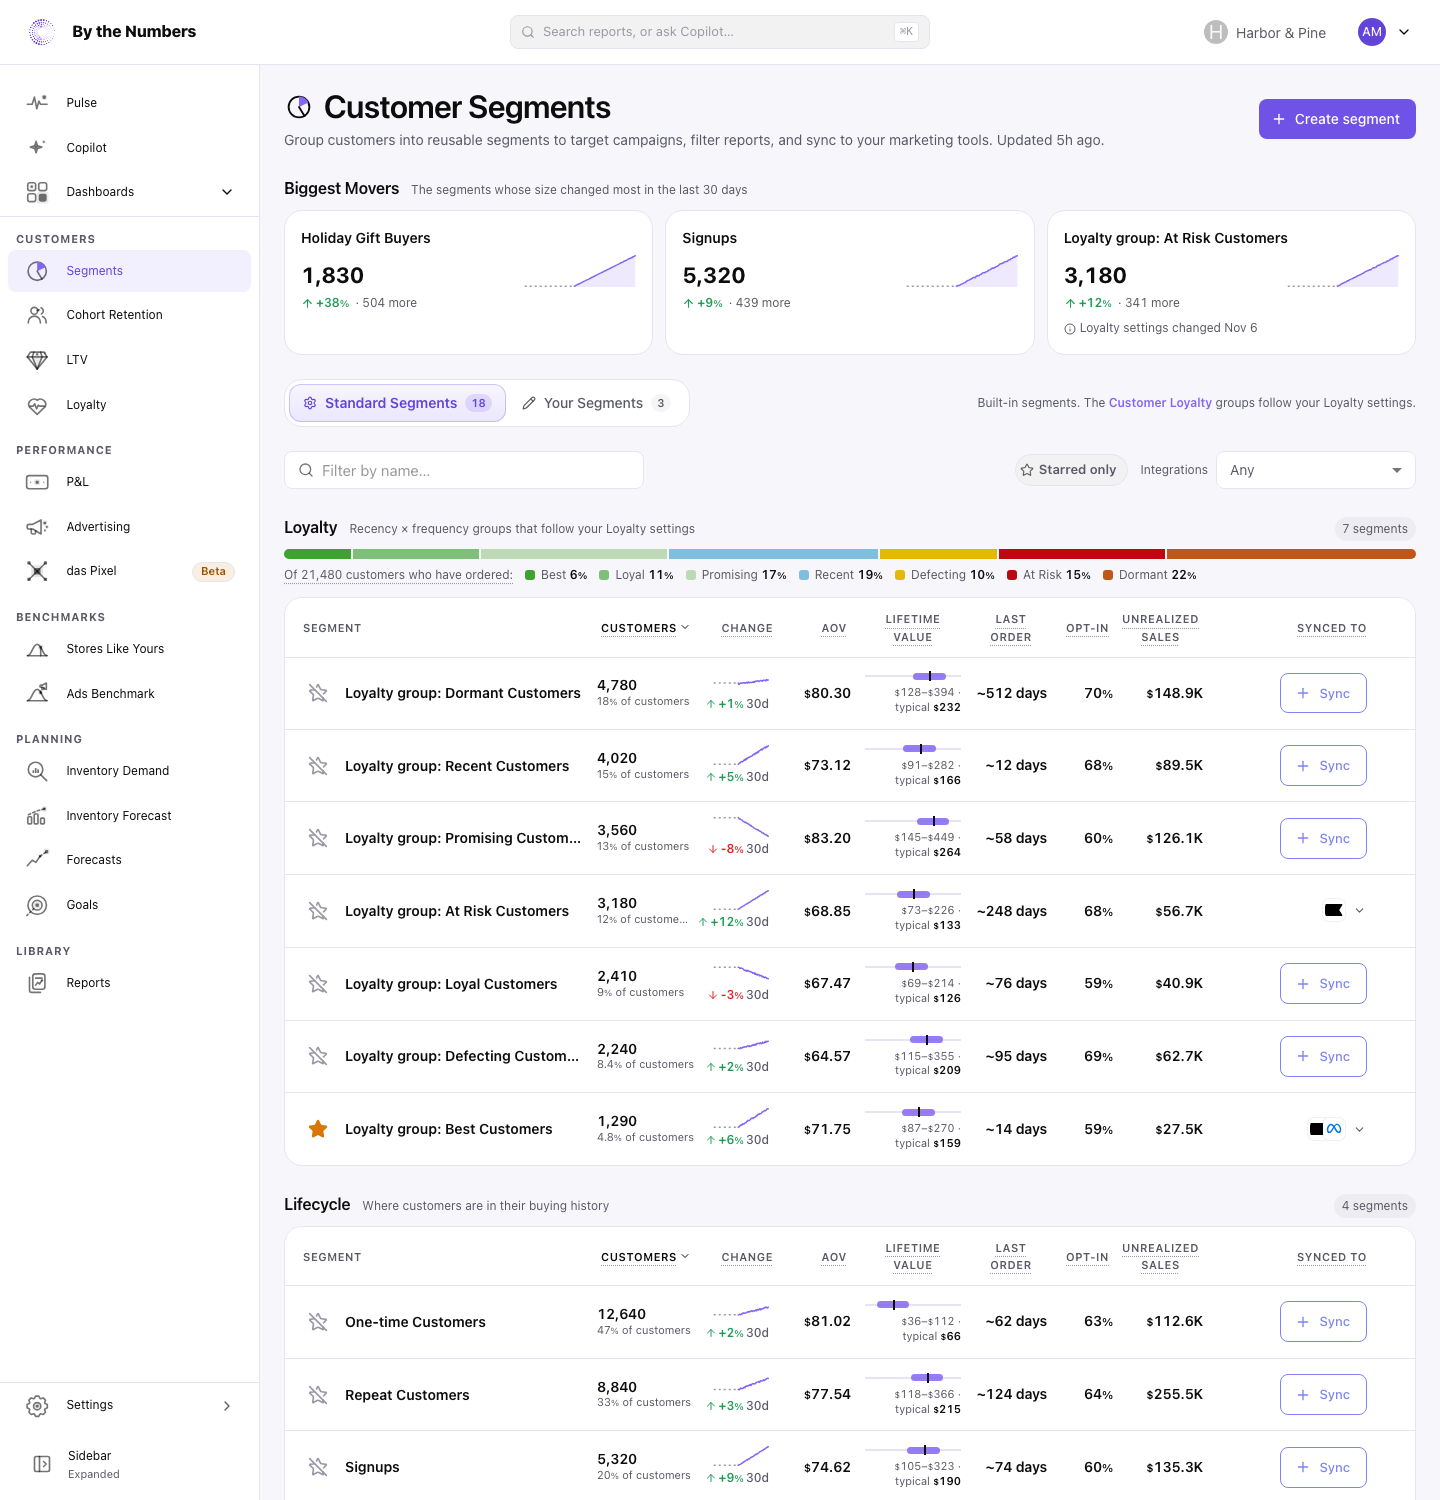
Task: Click the Create segment button
Action: [x=1337, y=119]
